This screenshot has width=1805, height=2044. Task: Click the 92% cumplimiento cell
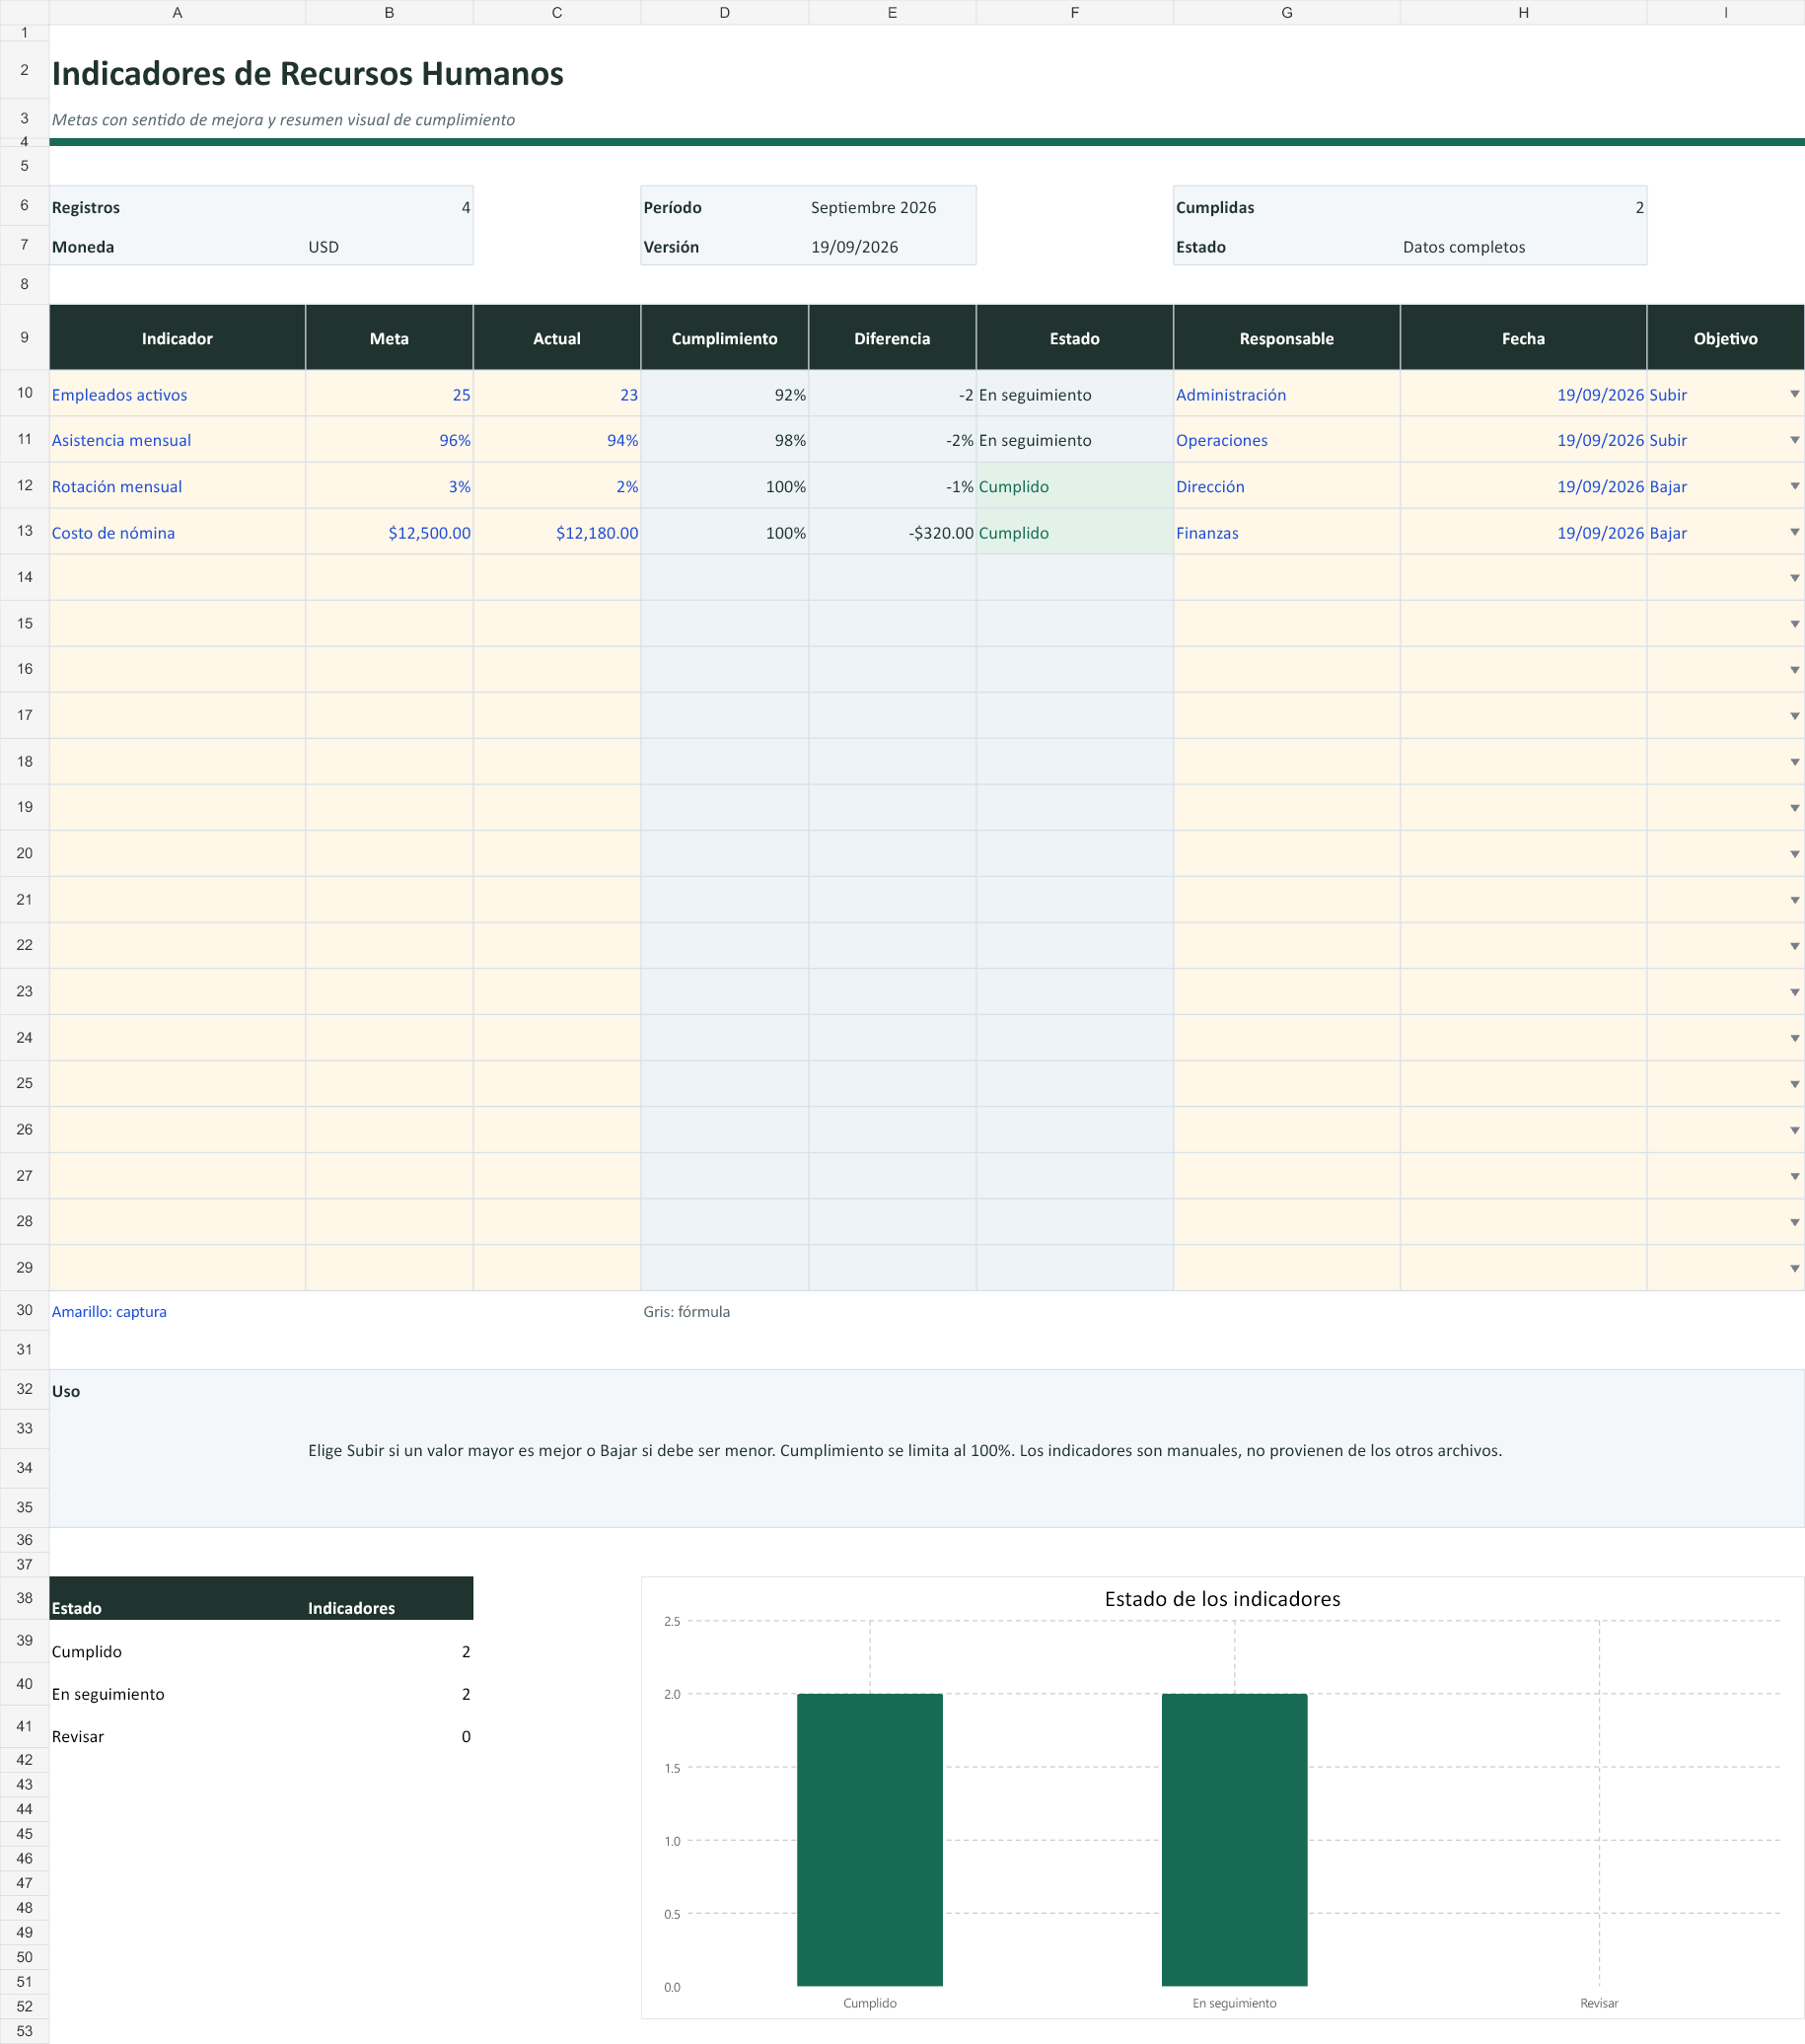724,394
